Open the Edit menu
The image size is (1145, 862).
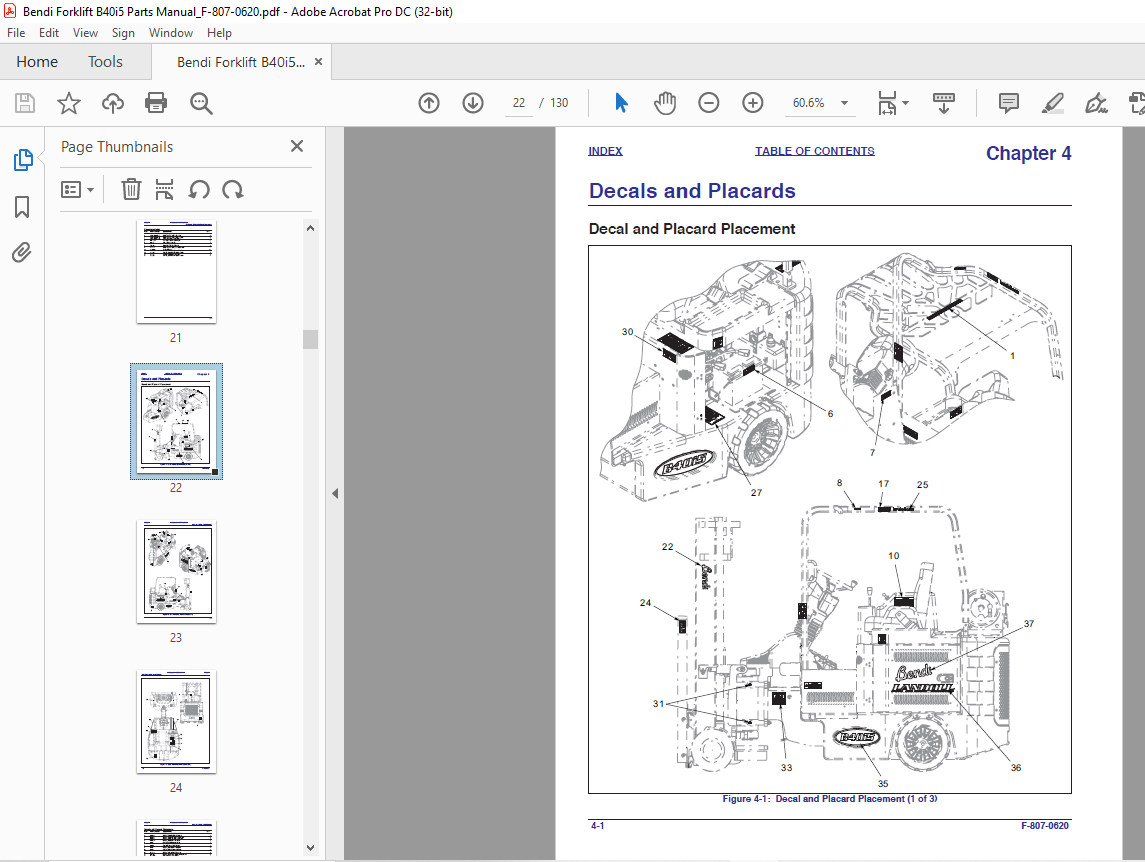pos(49,33)
